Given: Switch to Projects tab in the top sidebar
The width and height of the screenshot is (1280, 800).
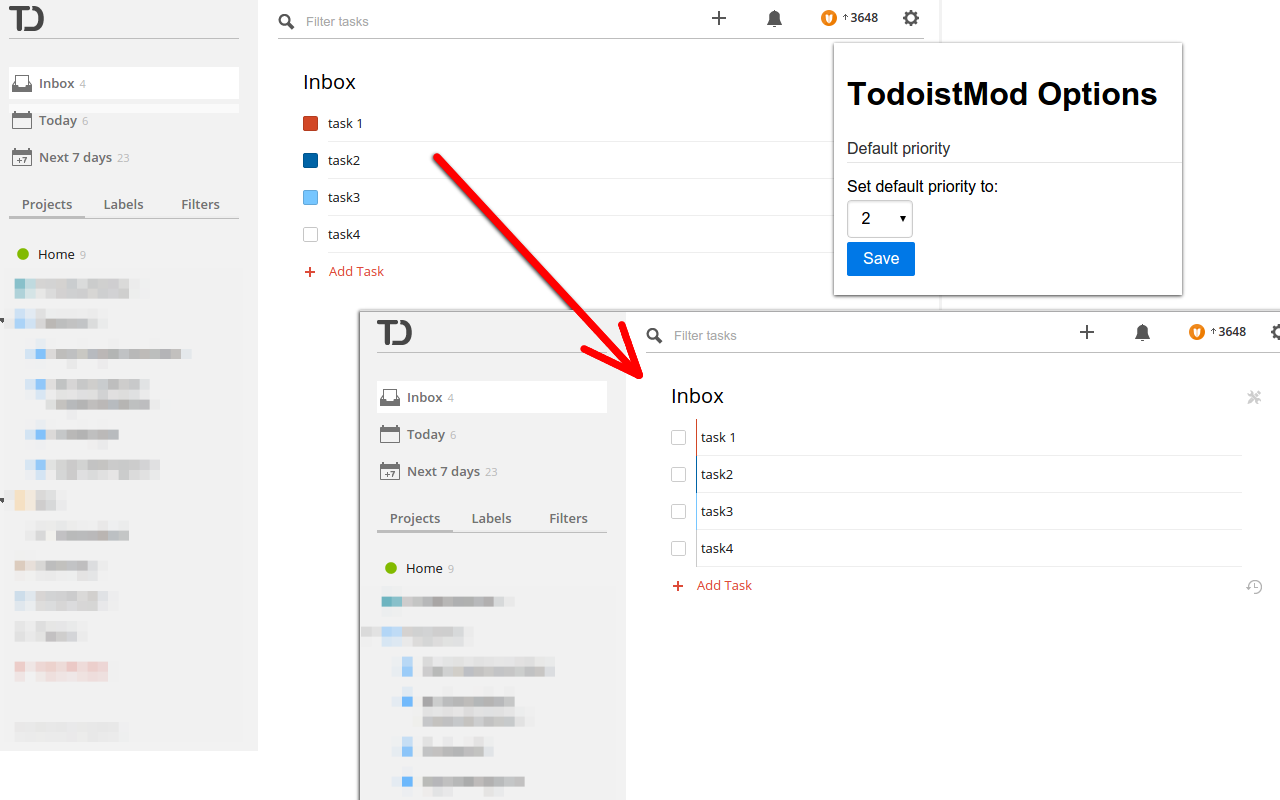Looking at the screenshot, I should pyautogui.click(x=47, y=204).
